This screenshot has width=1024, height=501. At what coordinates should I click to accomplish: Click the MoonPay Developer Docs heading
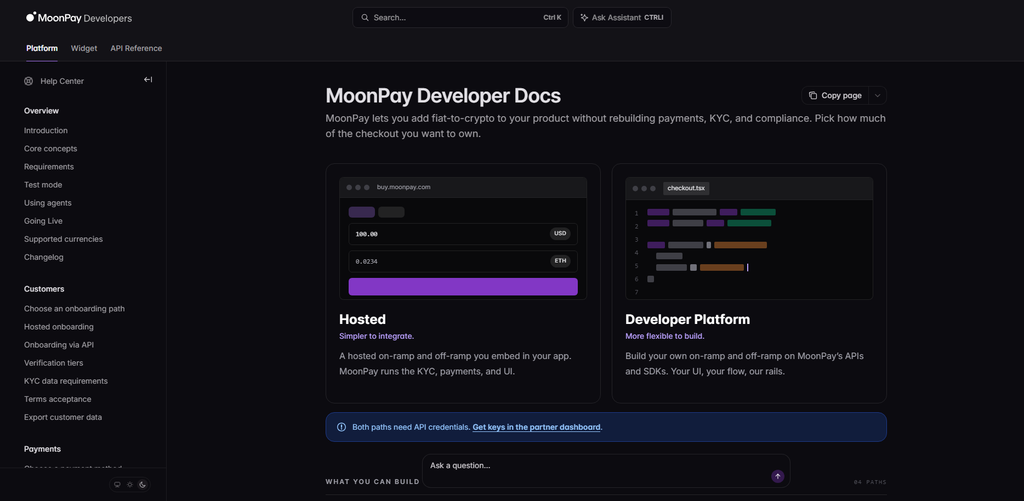pyautogui.click(x=443, y=95)
